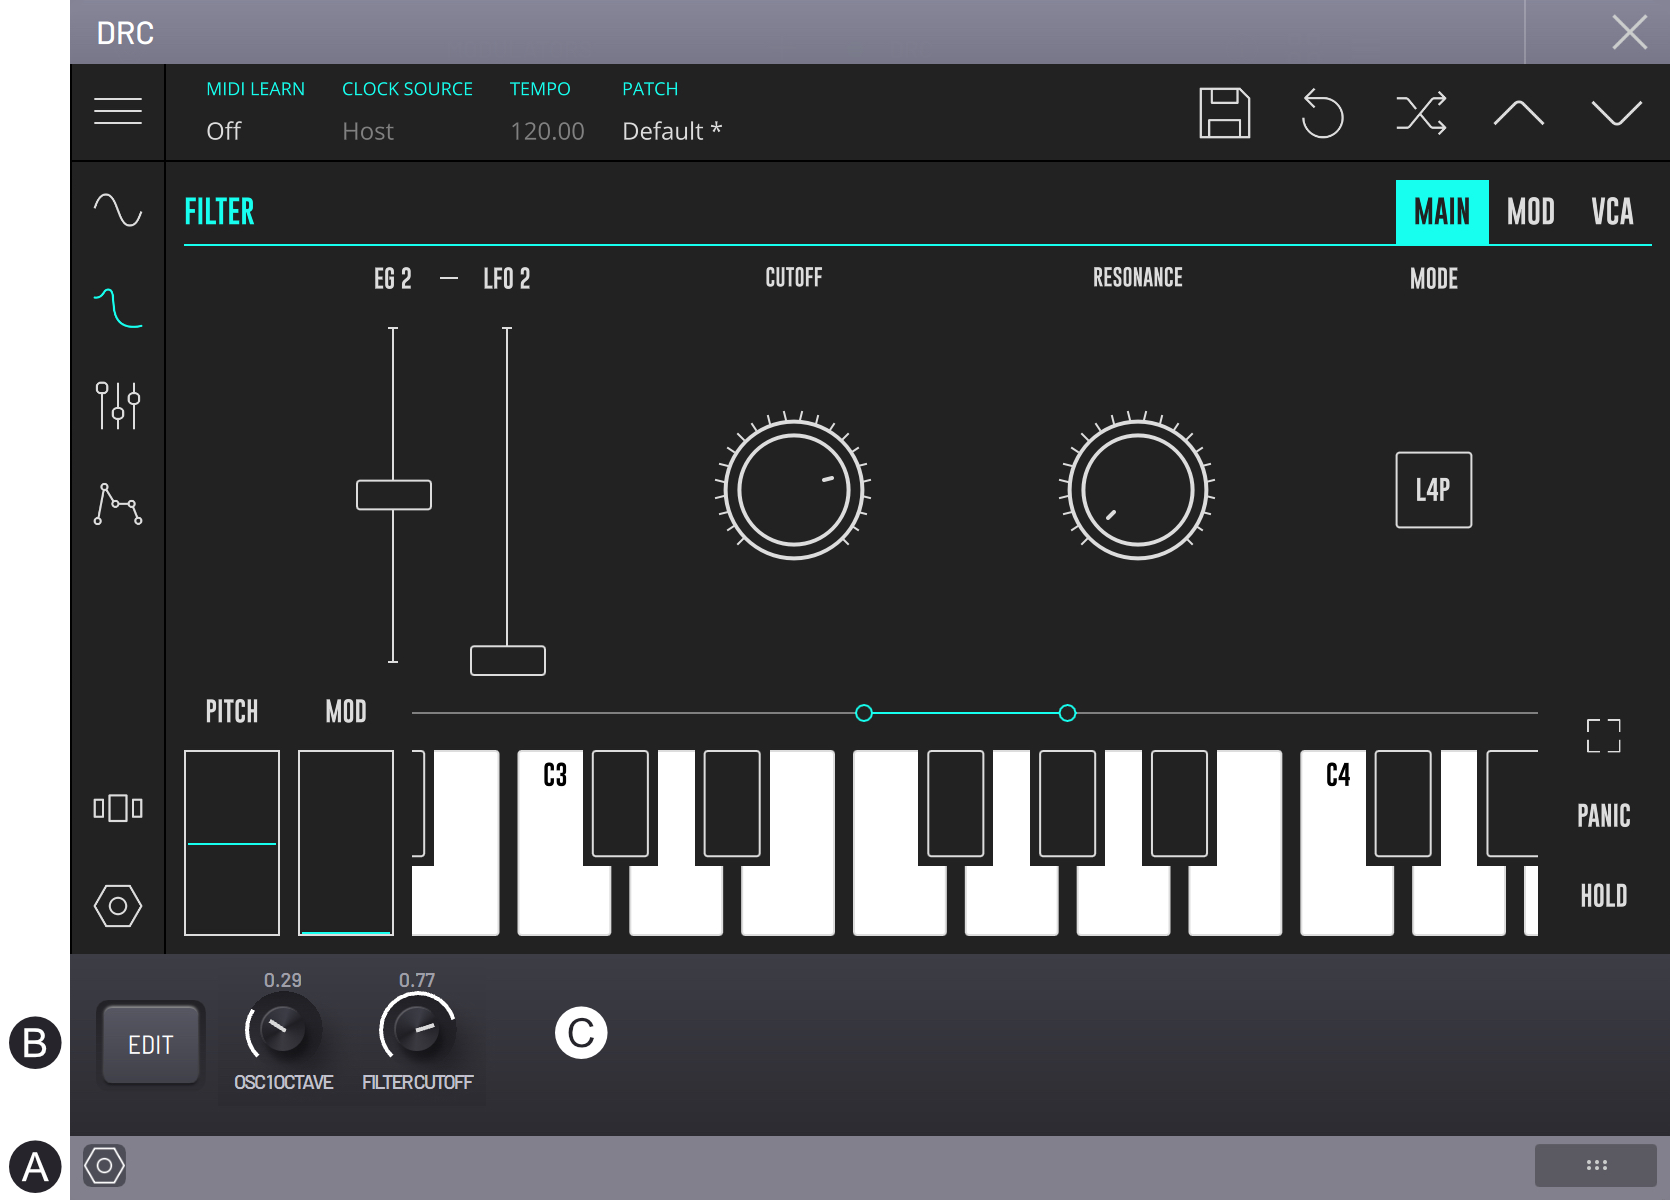Viewport: 1670px width, 1200px height.
Task: Click the Cutoff knob
Action: (x=794, y=490)
